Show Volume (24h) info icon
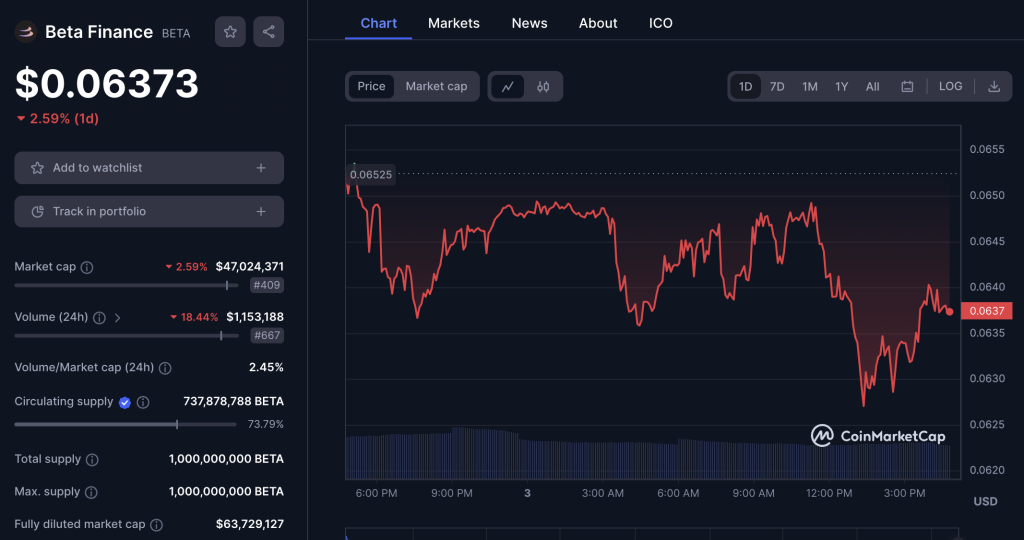The width and height of the screenshot is (1024, 540). click(x=99, y=317)
